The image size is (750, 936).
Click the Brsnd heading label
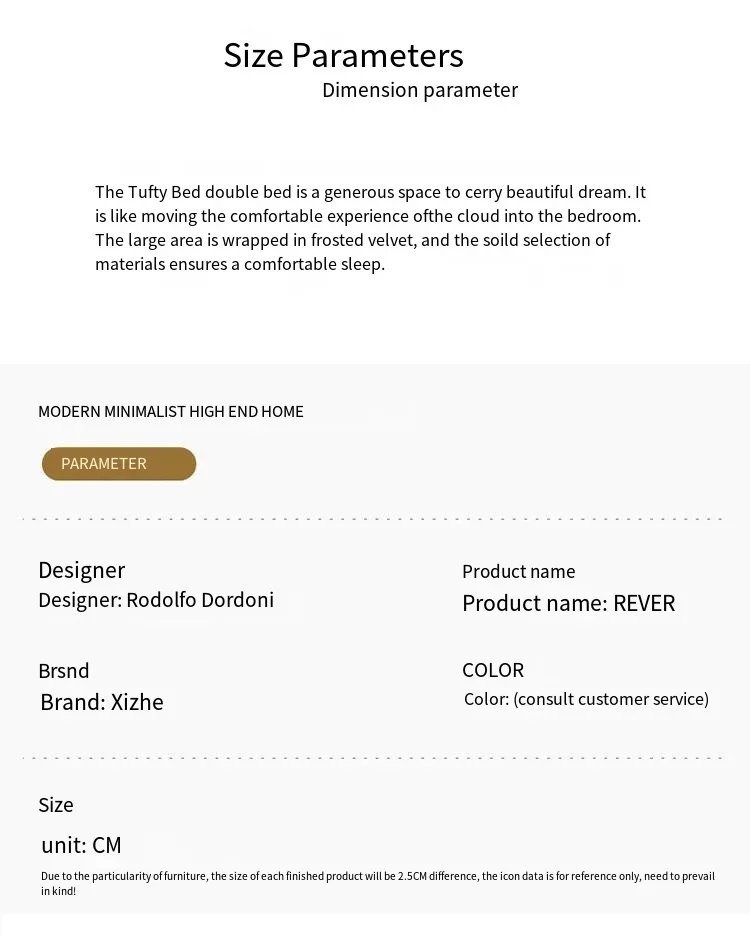pos(64,671)
